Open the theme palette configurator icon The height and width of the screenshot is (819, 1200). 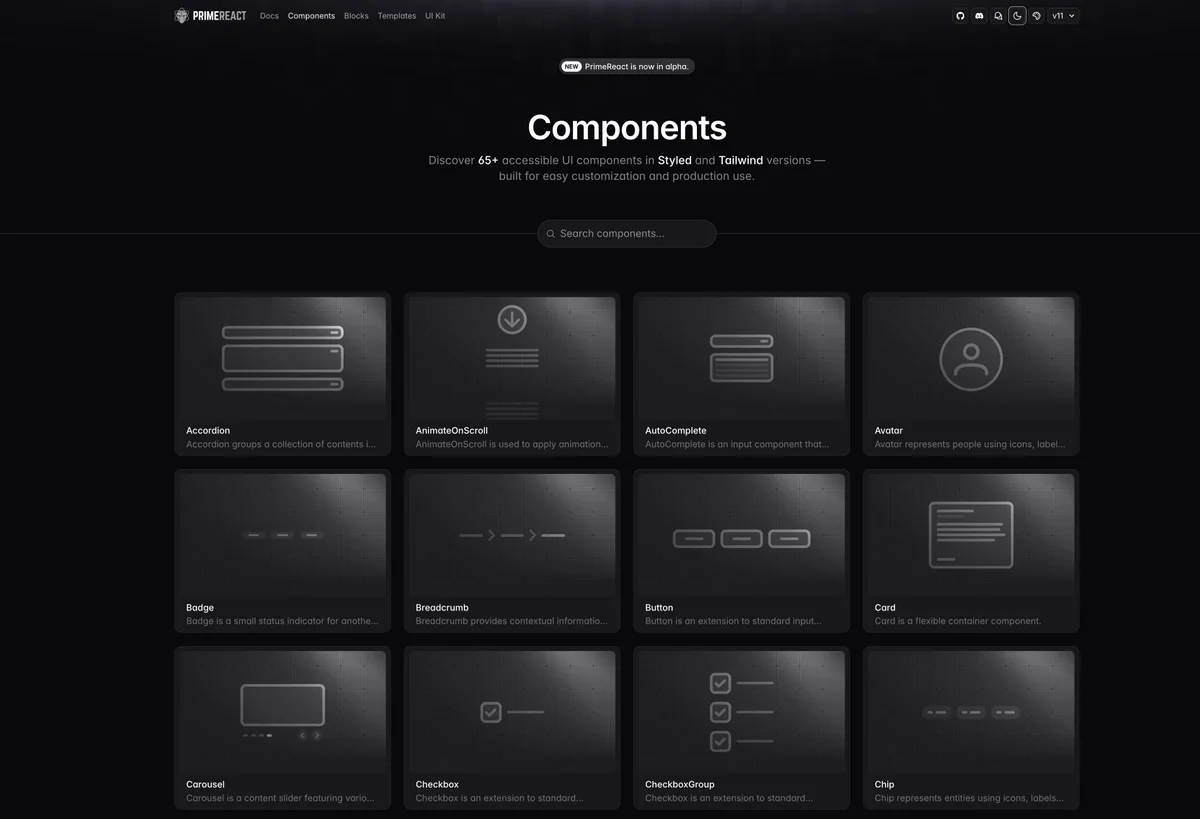point(1036,16)
